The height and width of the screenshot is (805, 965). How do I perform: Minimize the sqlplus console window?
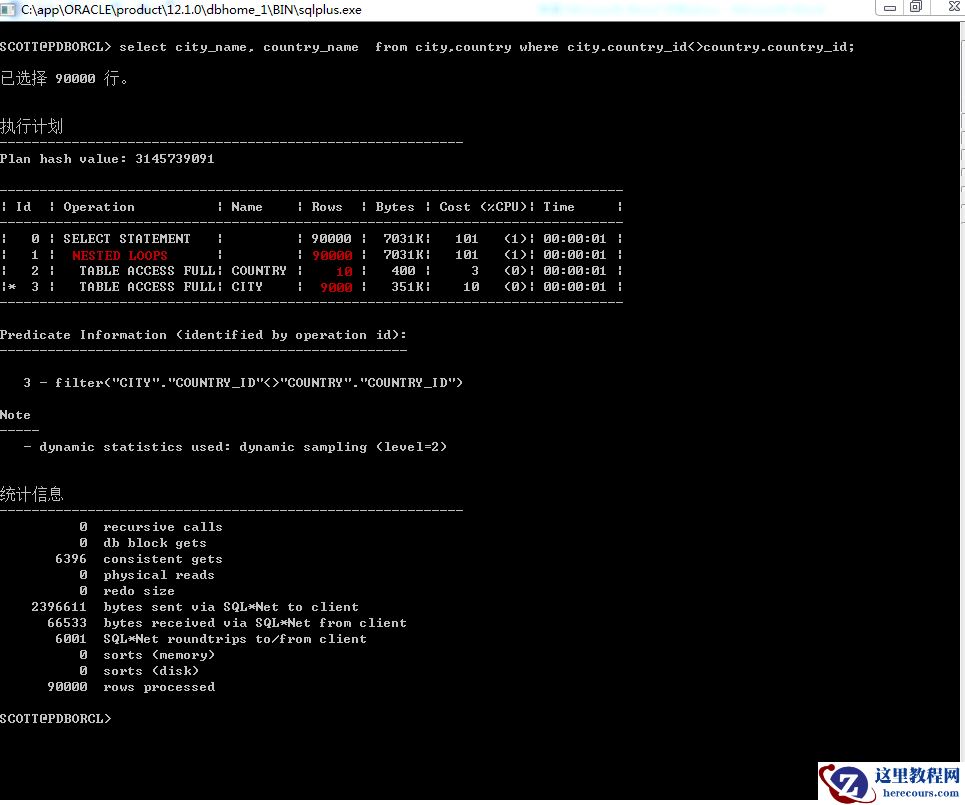889,8
